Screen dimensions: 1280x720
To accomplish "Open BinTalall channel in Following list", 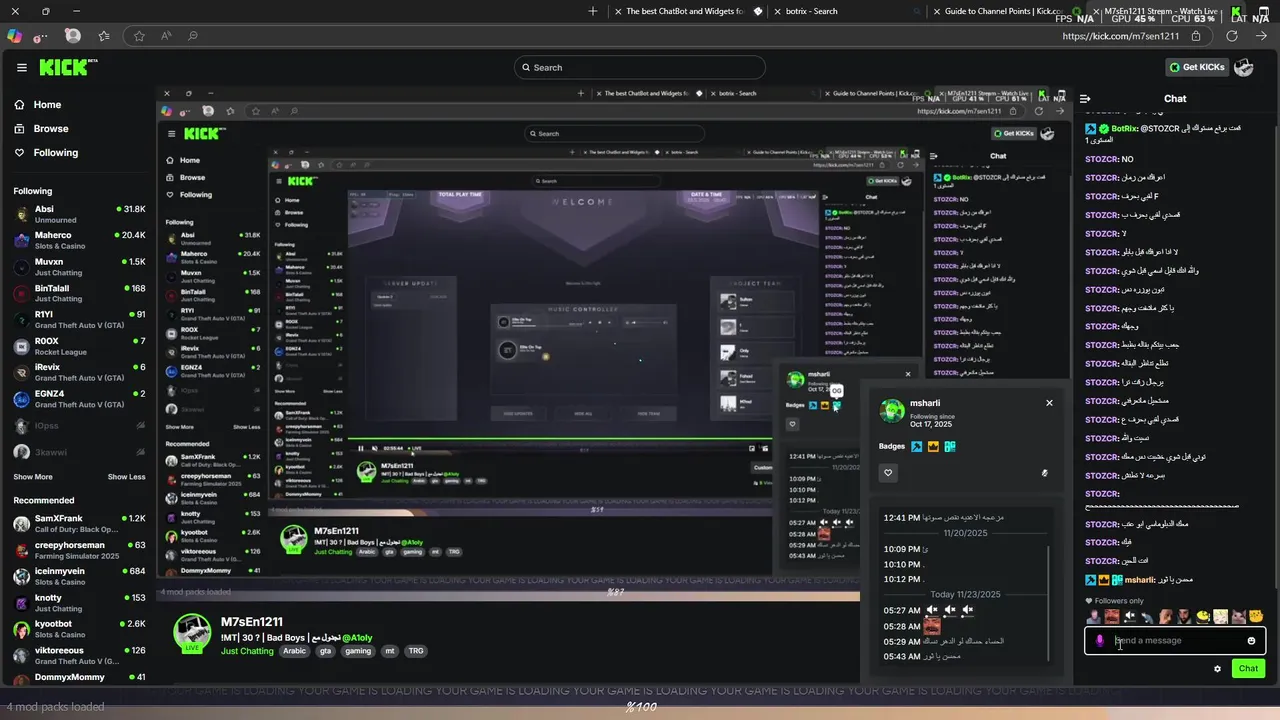I will (78, 293).
